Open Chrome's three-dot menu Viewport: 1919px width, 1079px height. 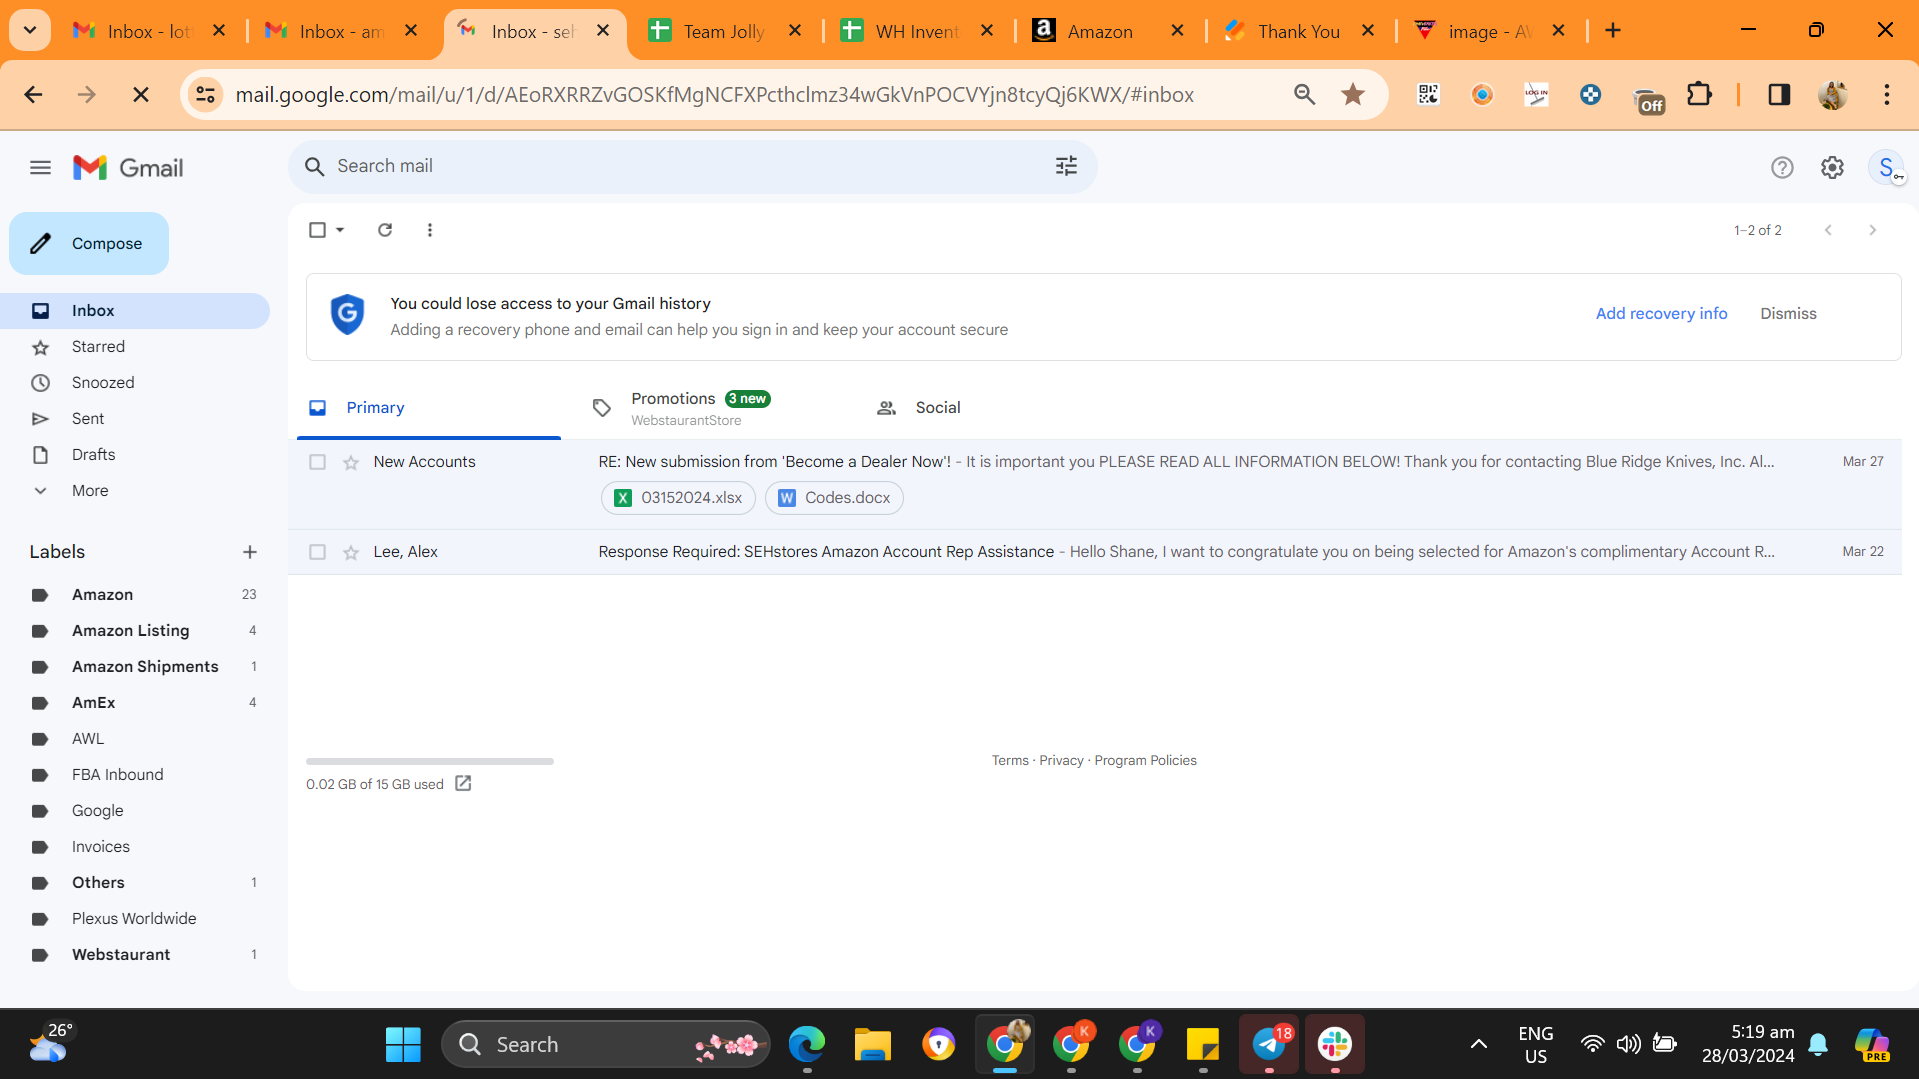pyautogui.click(x=1886, y=95)
